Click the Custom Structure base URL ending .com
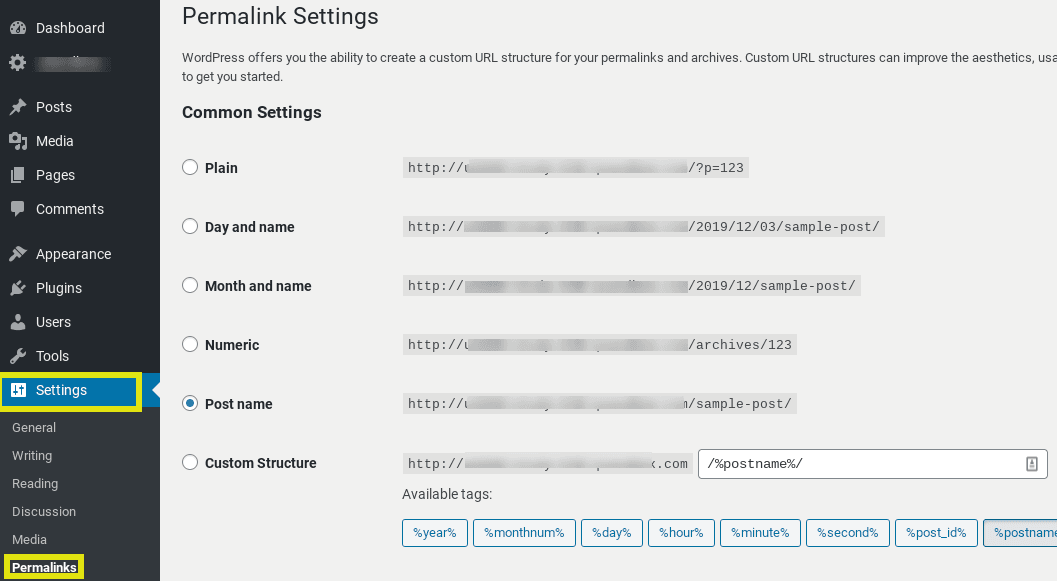This screenshot has width=1057, height=581. (548, 464)
